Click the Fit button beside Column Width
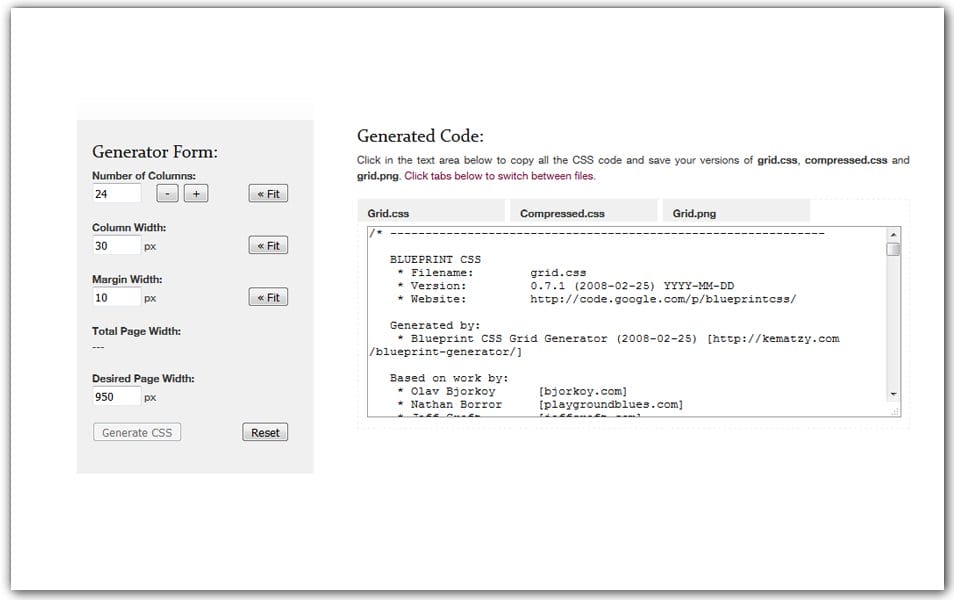Screen dimensions: 954x600 (x=267, y=245)
